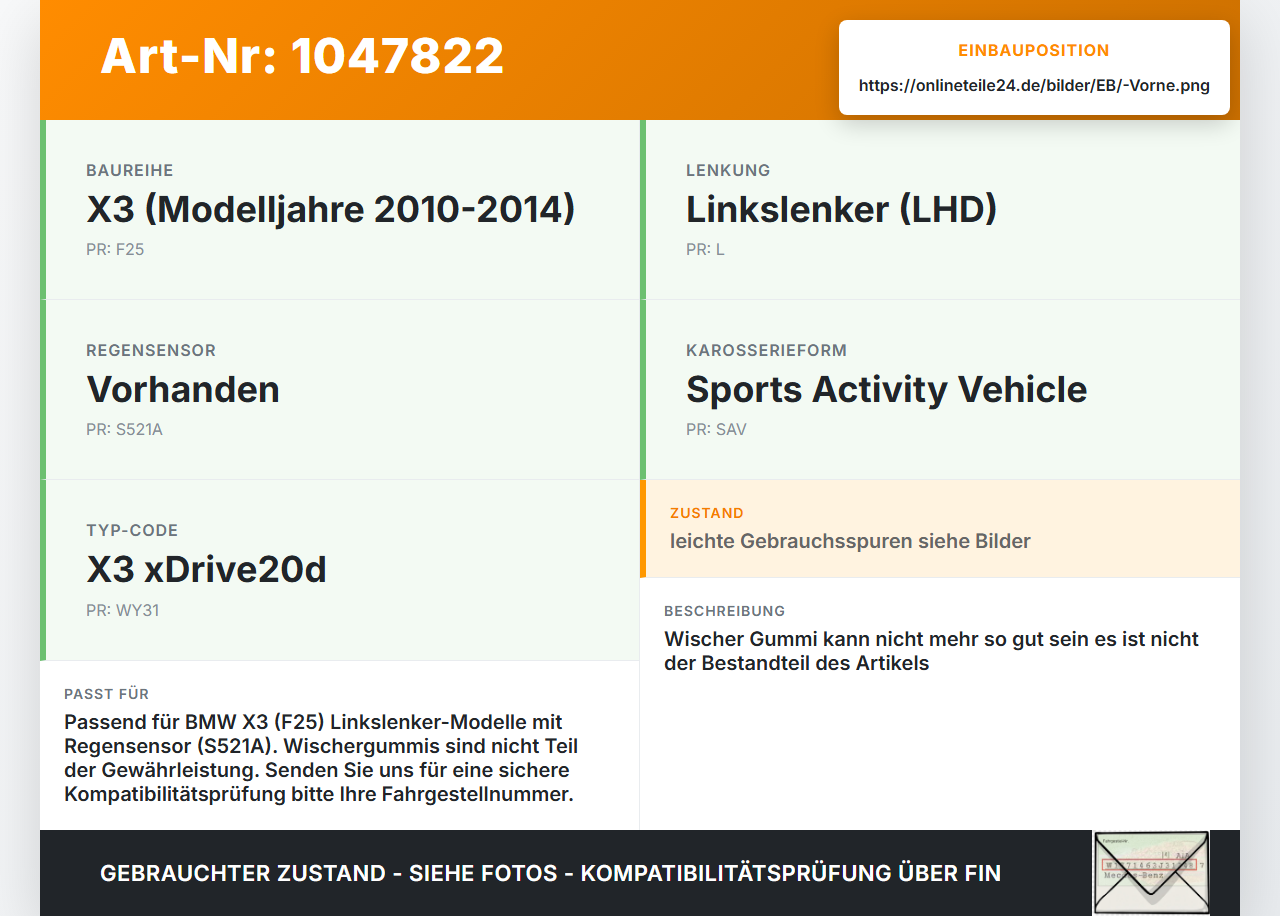1280x916 pixels.
Task: Select the X3 xDrive20d type code value
Action: click(x=206, y=570)
